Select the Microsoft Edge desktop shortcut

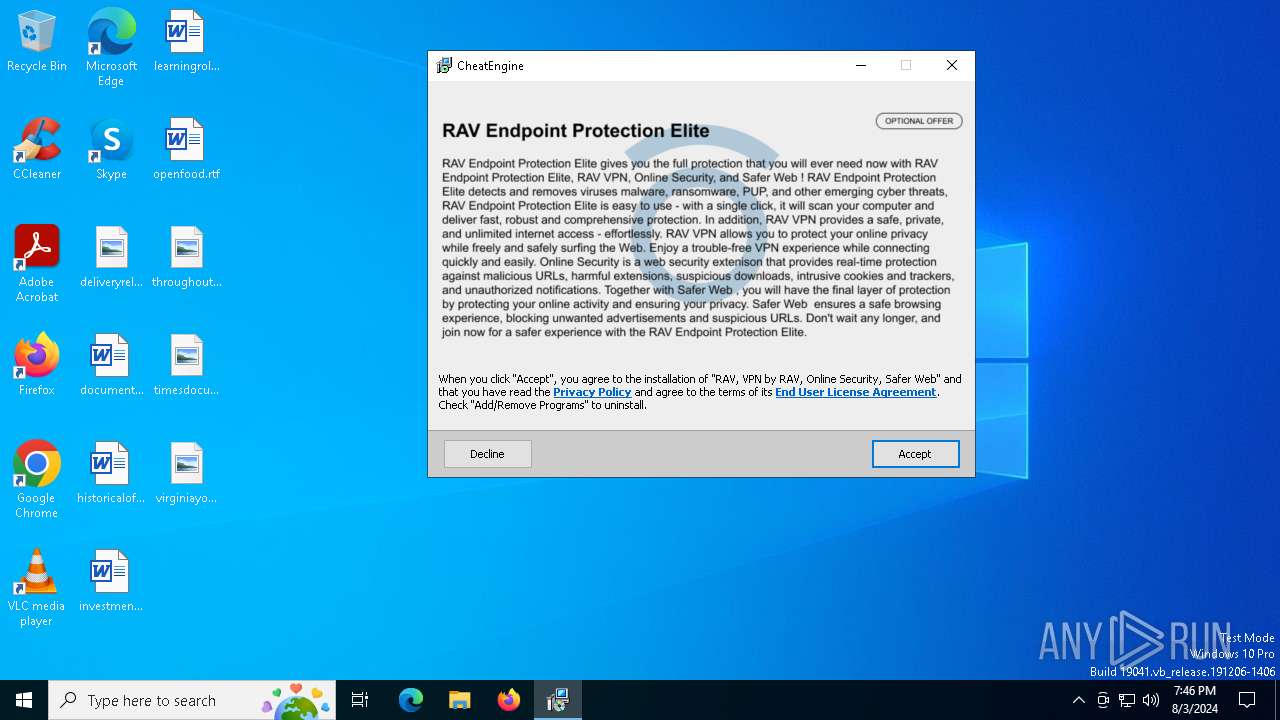[x=111, y=47]
